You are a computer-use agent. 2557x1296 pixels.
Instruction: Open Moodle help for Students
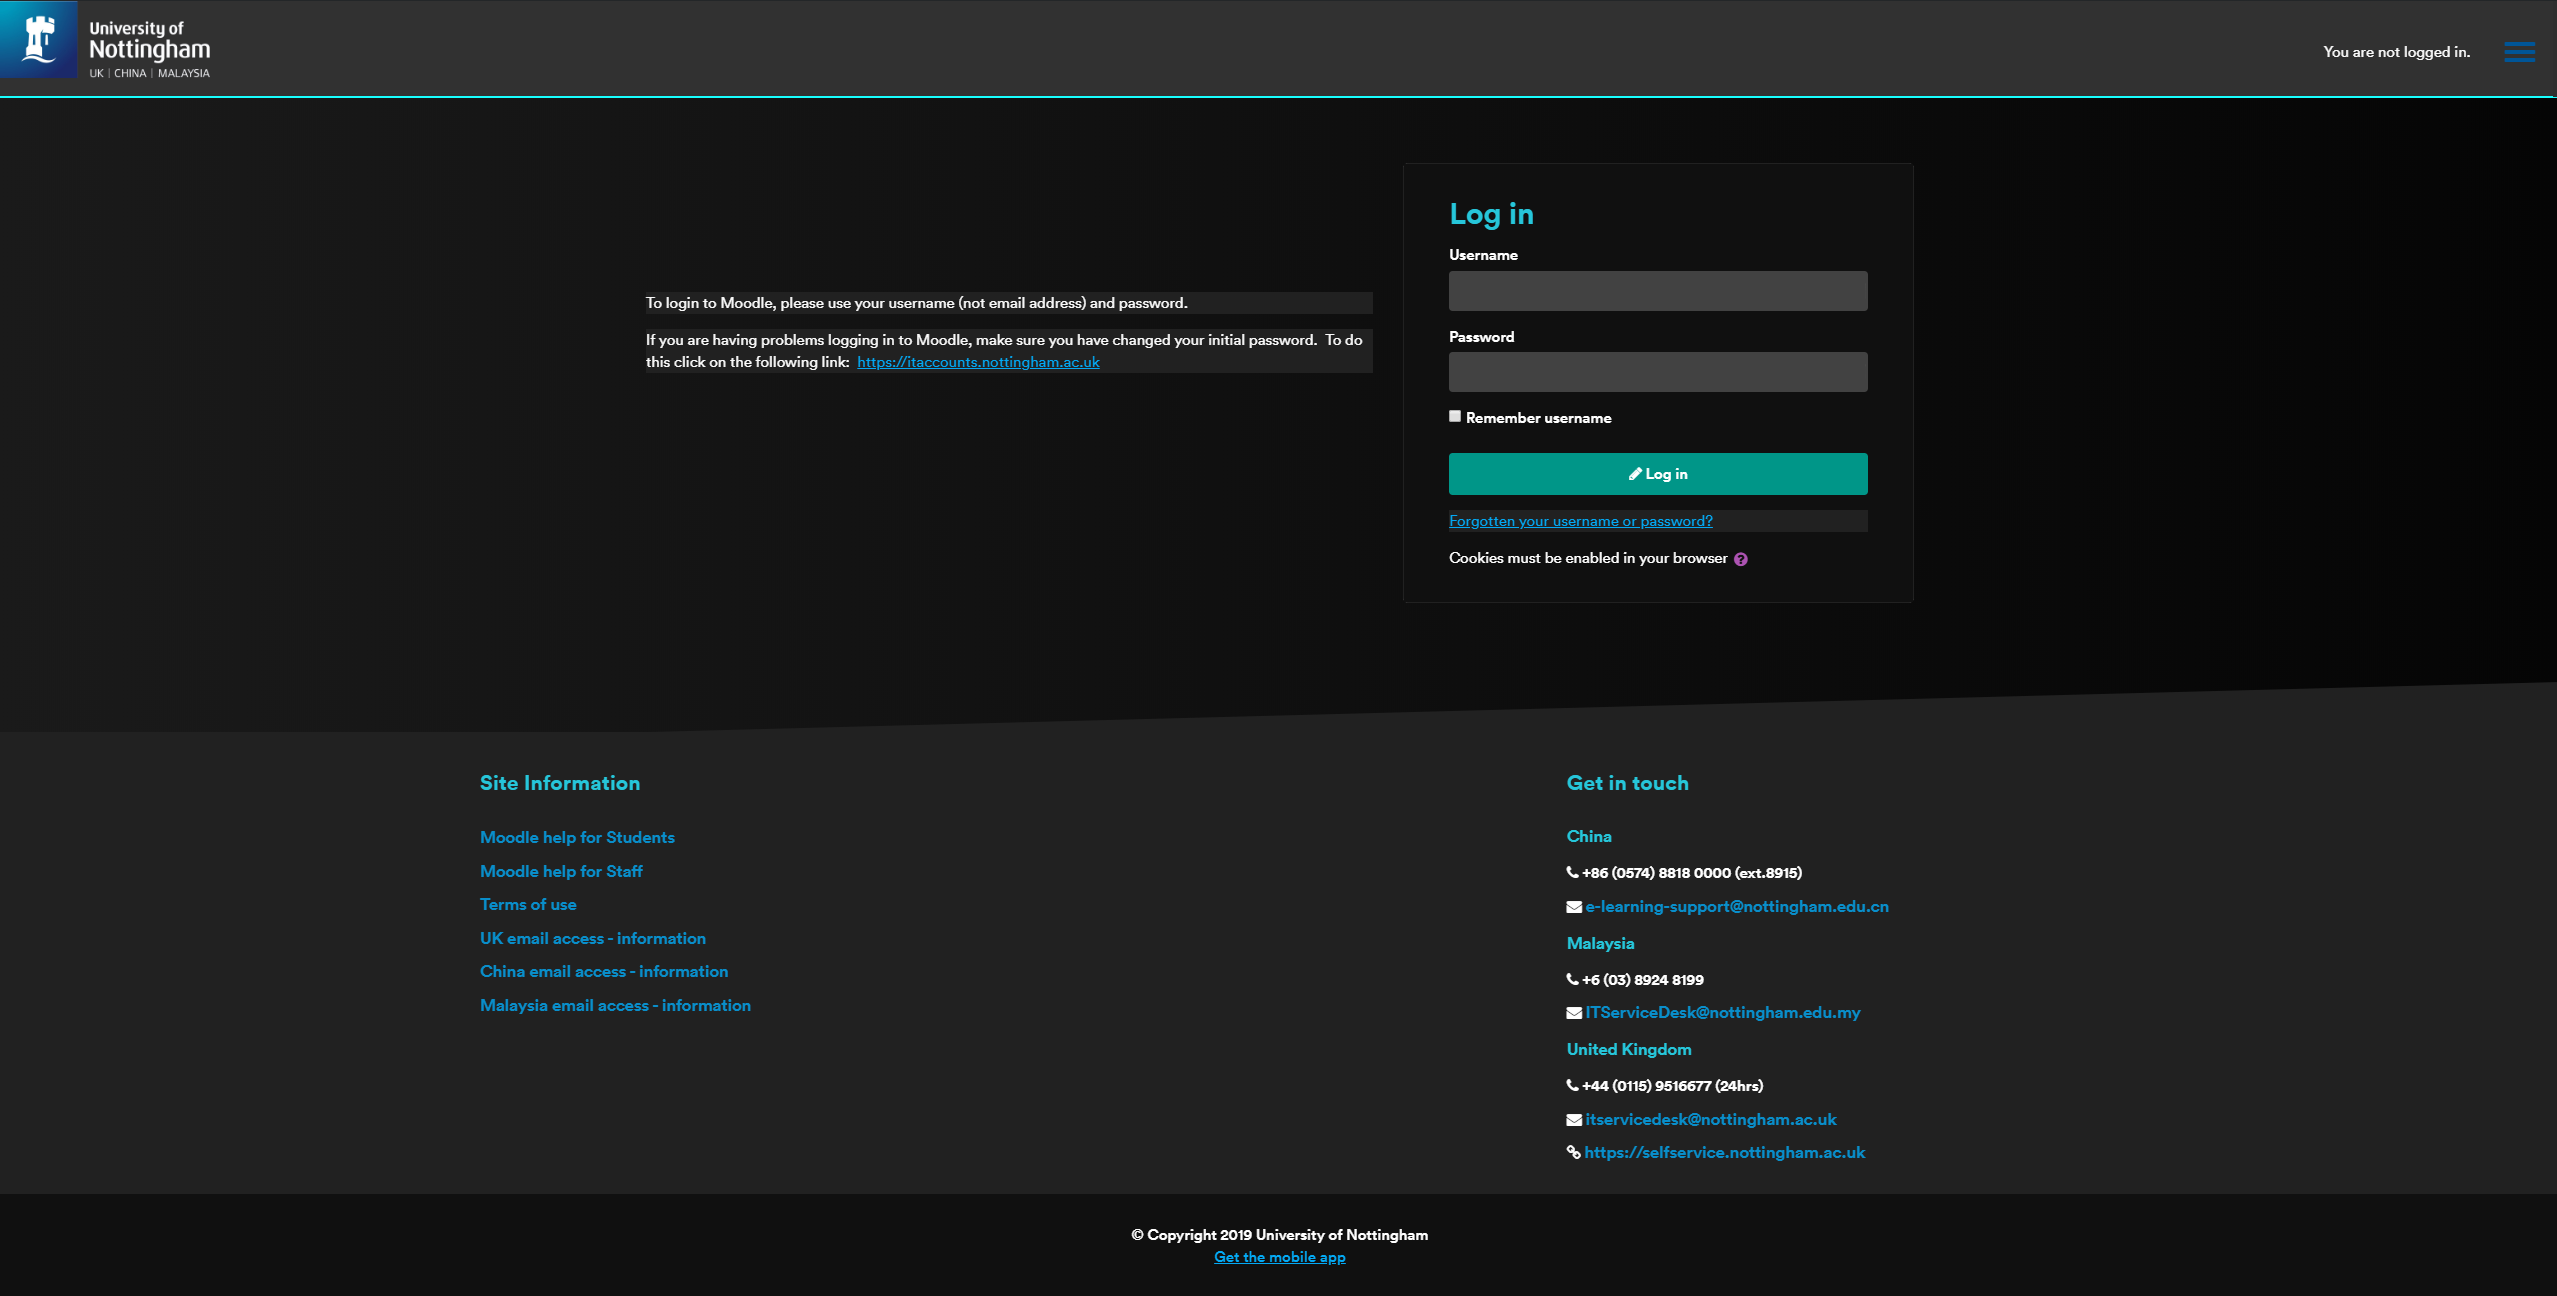click(x=577, y=838)
